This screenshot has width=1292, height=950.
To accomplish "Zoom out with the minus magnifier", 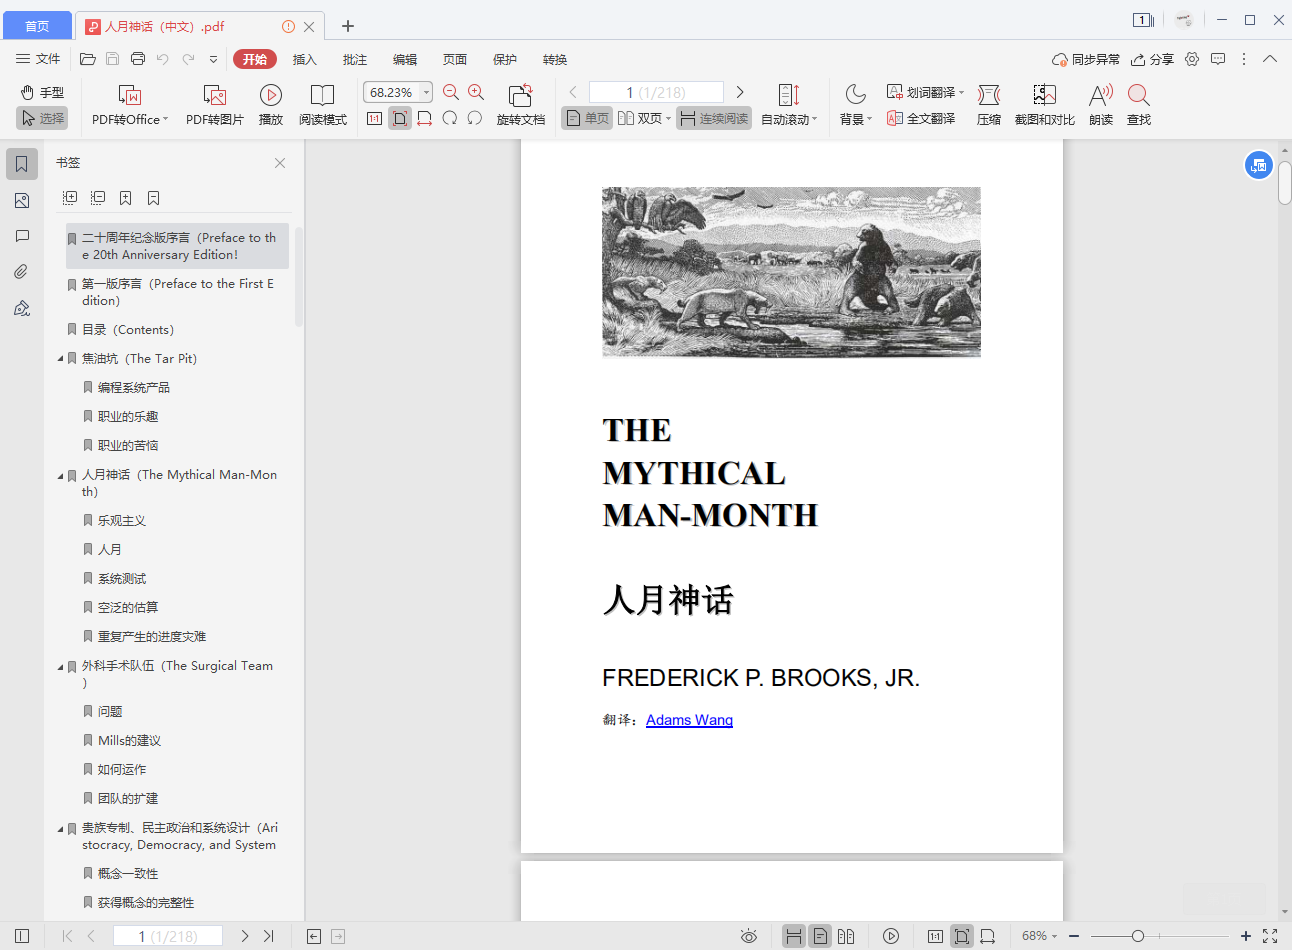I will click(x=451, y=92).
